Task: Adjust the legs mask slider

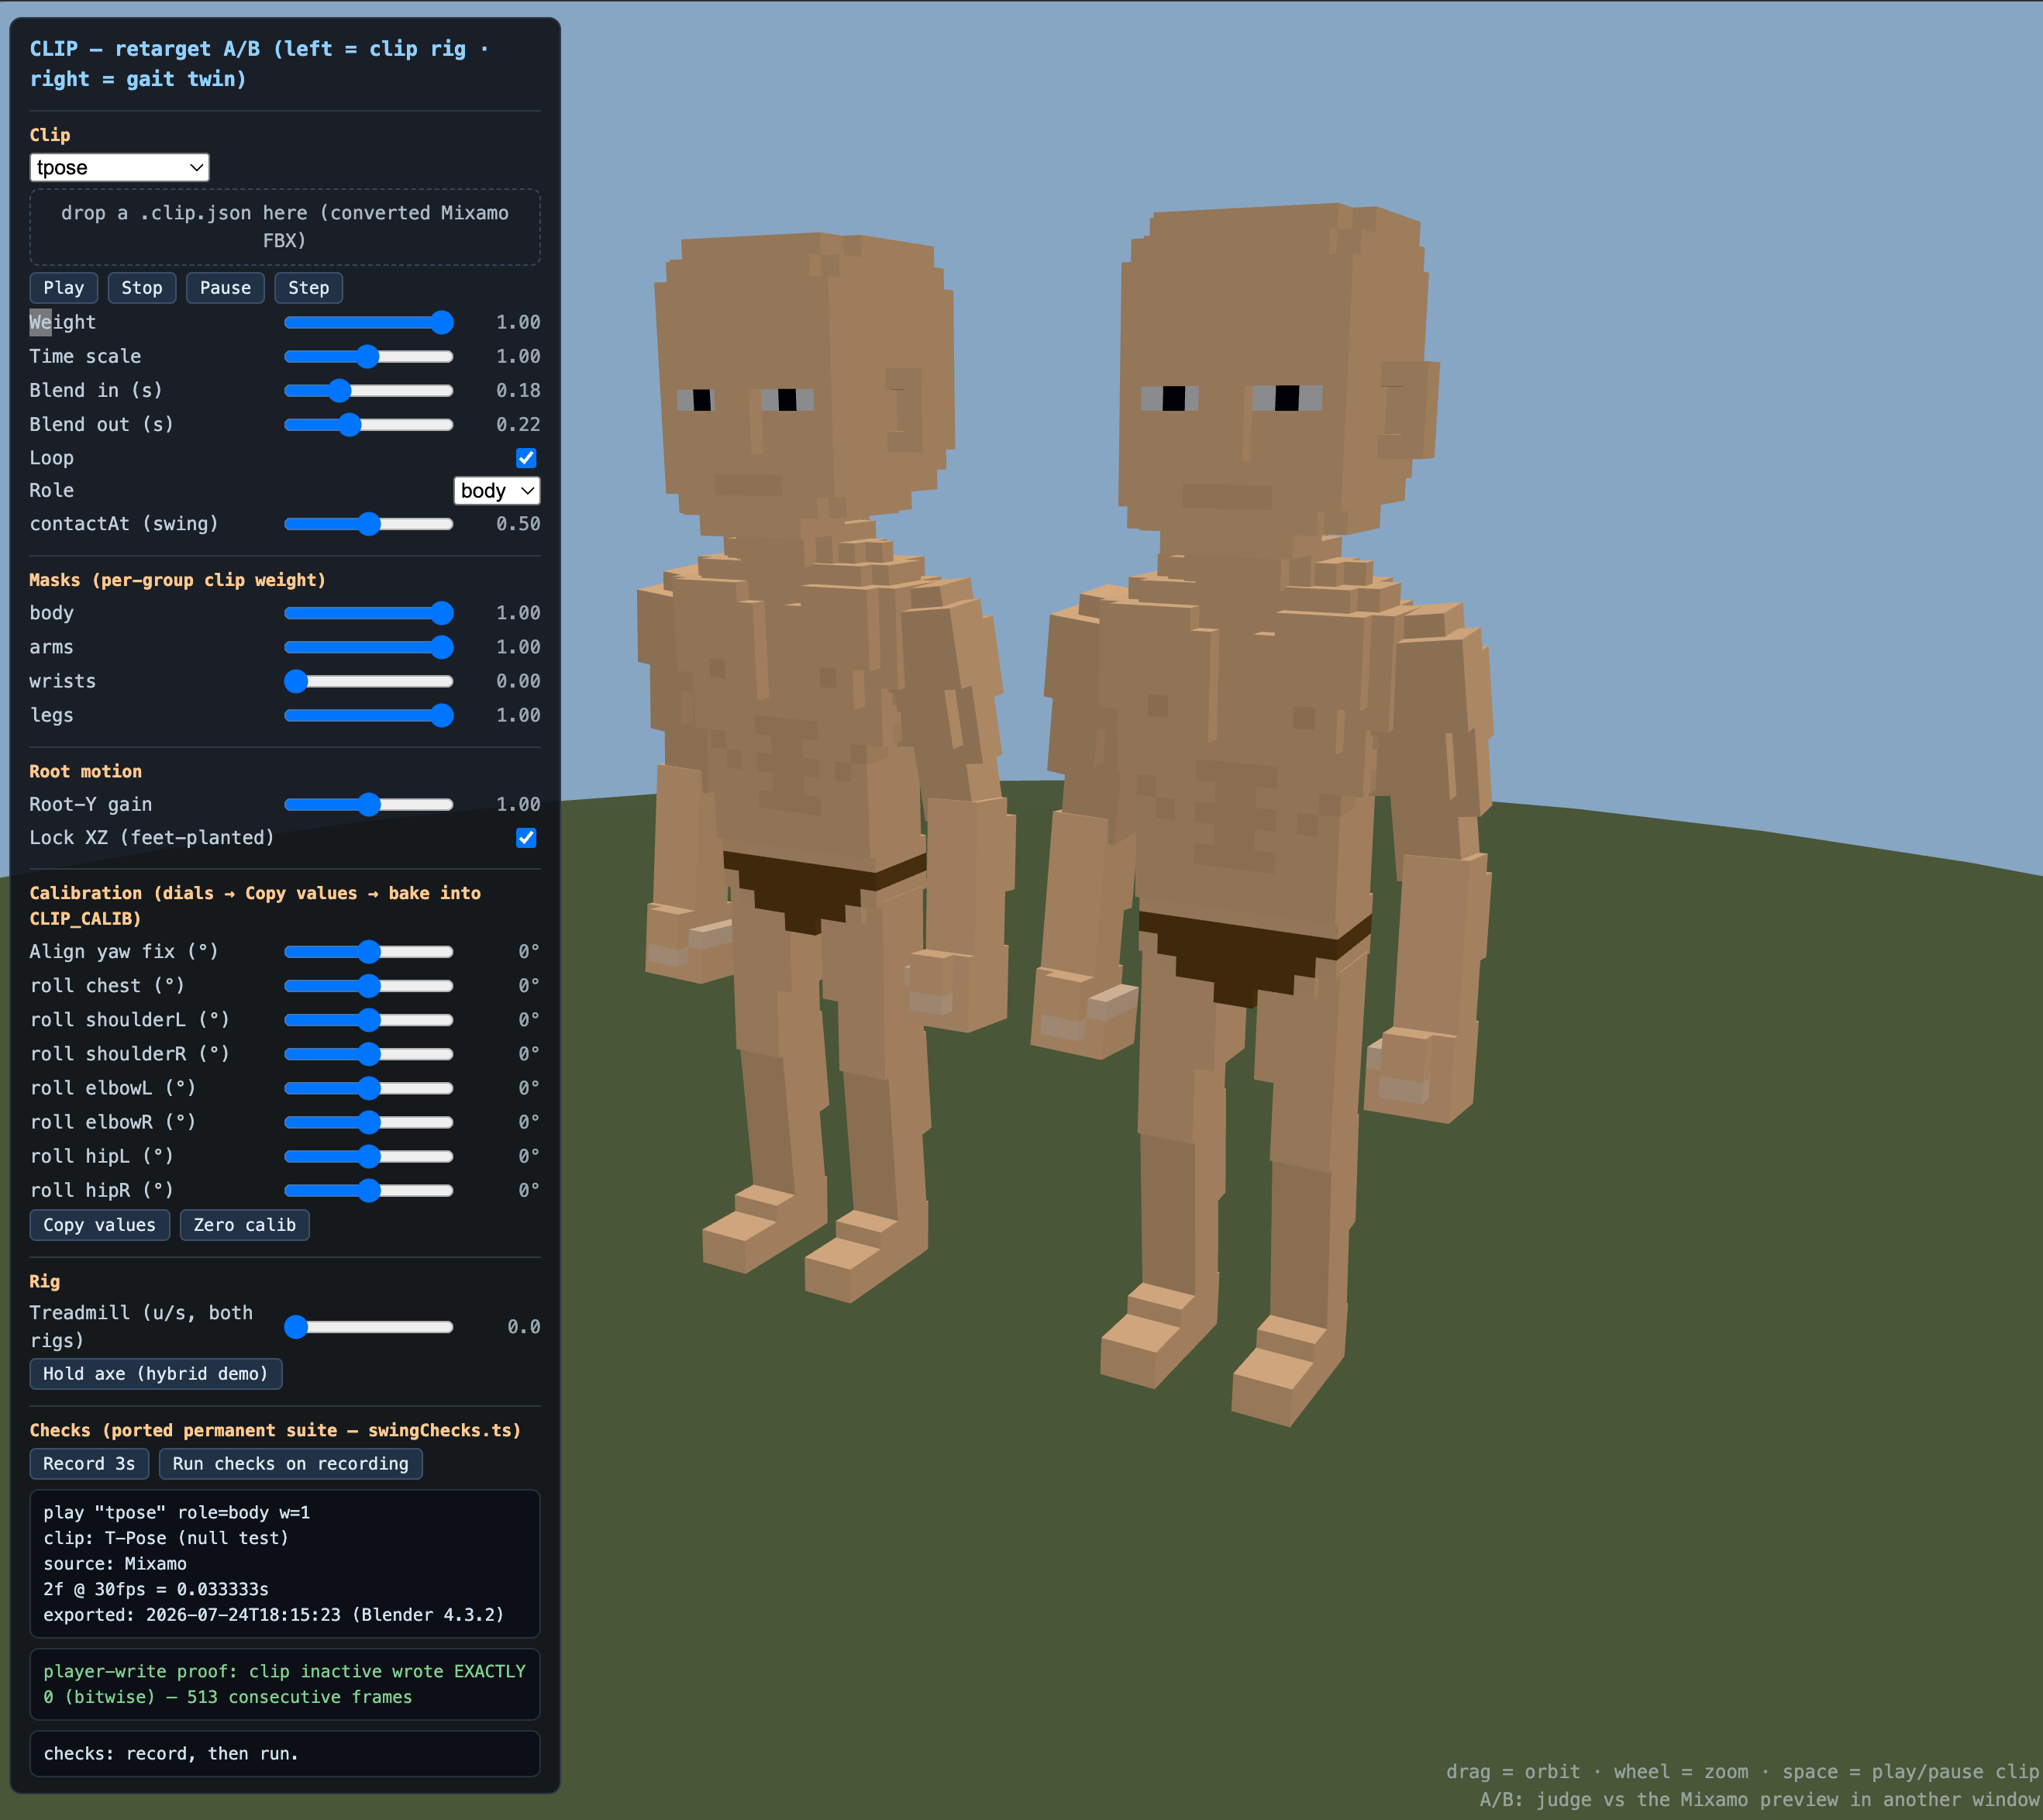Action: [x=369, y=715]
